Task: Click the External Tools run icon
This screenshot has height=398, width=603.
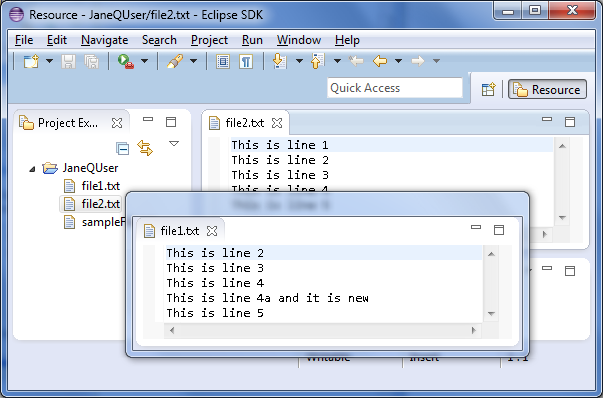Action: point(126,61)
